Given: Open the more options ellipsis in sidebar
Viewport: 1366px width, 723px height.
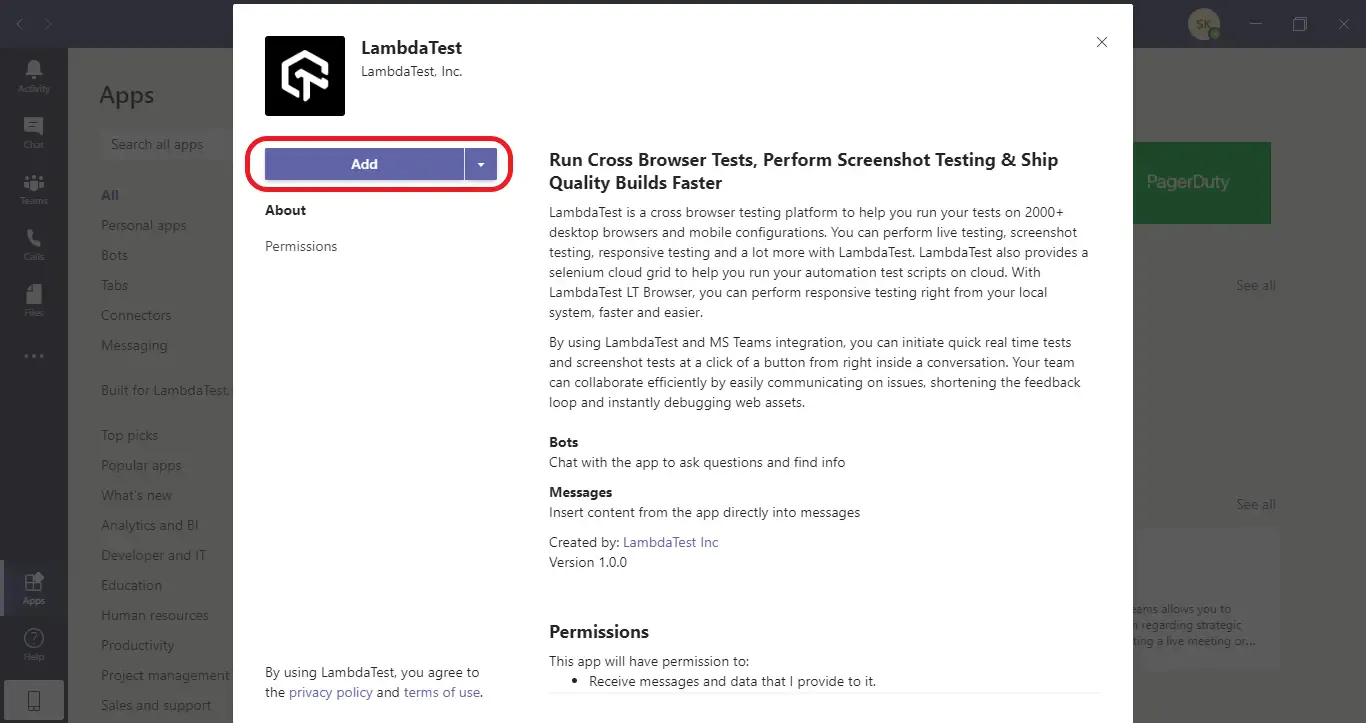Looking at the screenshot, I should (x=33, y=355).
